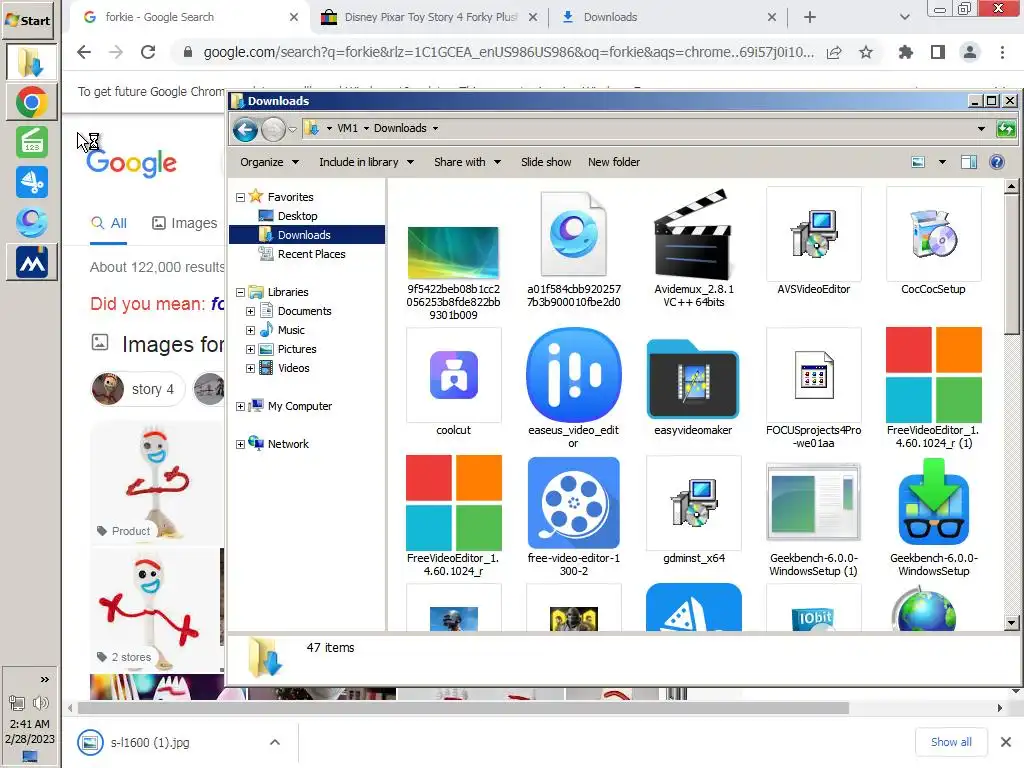Click the volume speaker tray icon
Image resolution: width=1024 pixels, height=768 pixels.
click(x=40, y=703)
